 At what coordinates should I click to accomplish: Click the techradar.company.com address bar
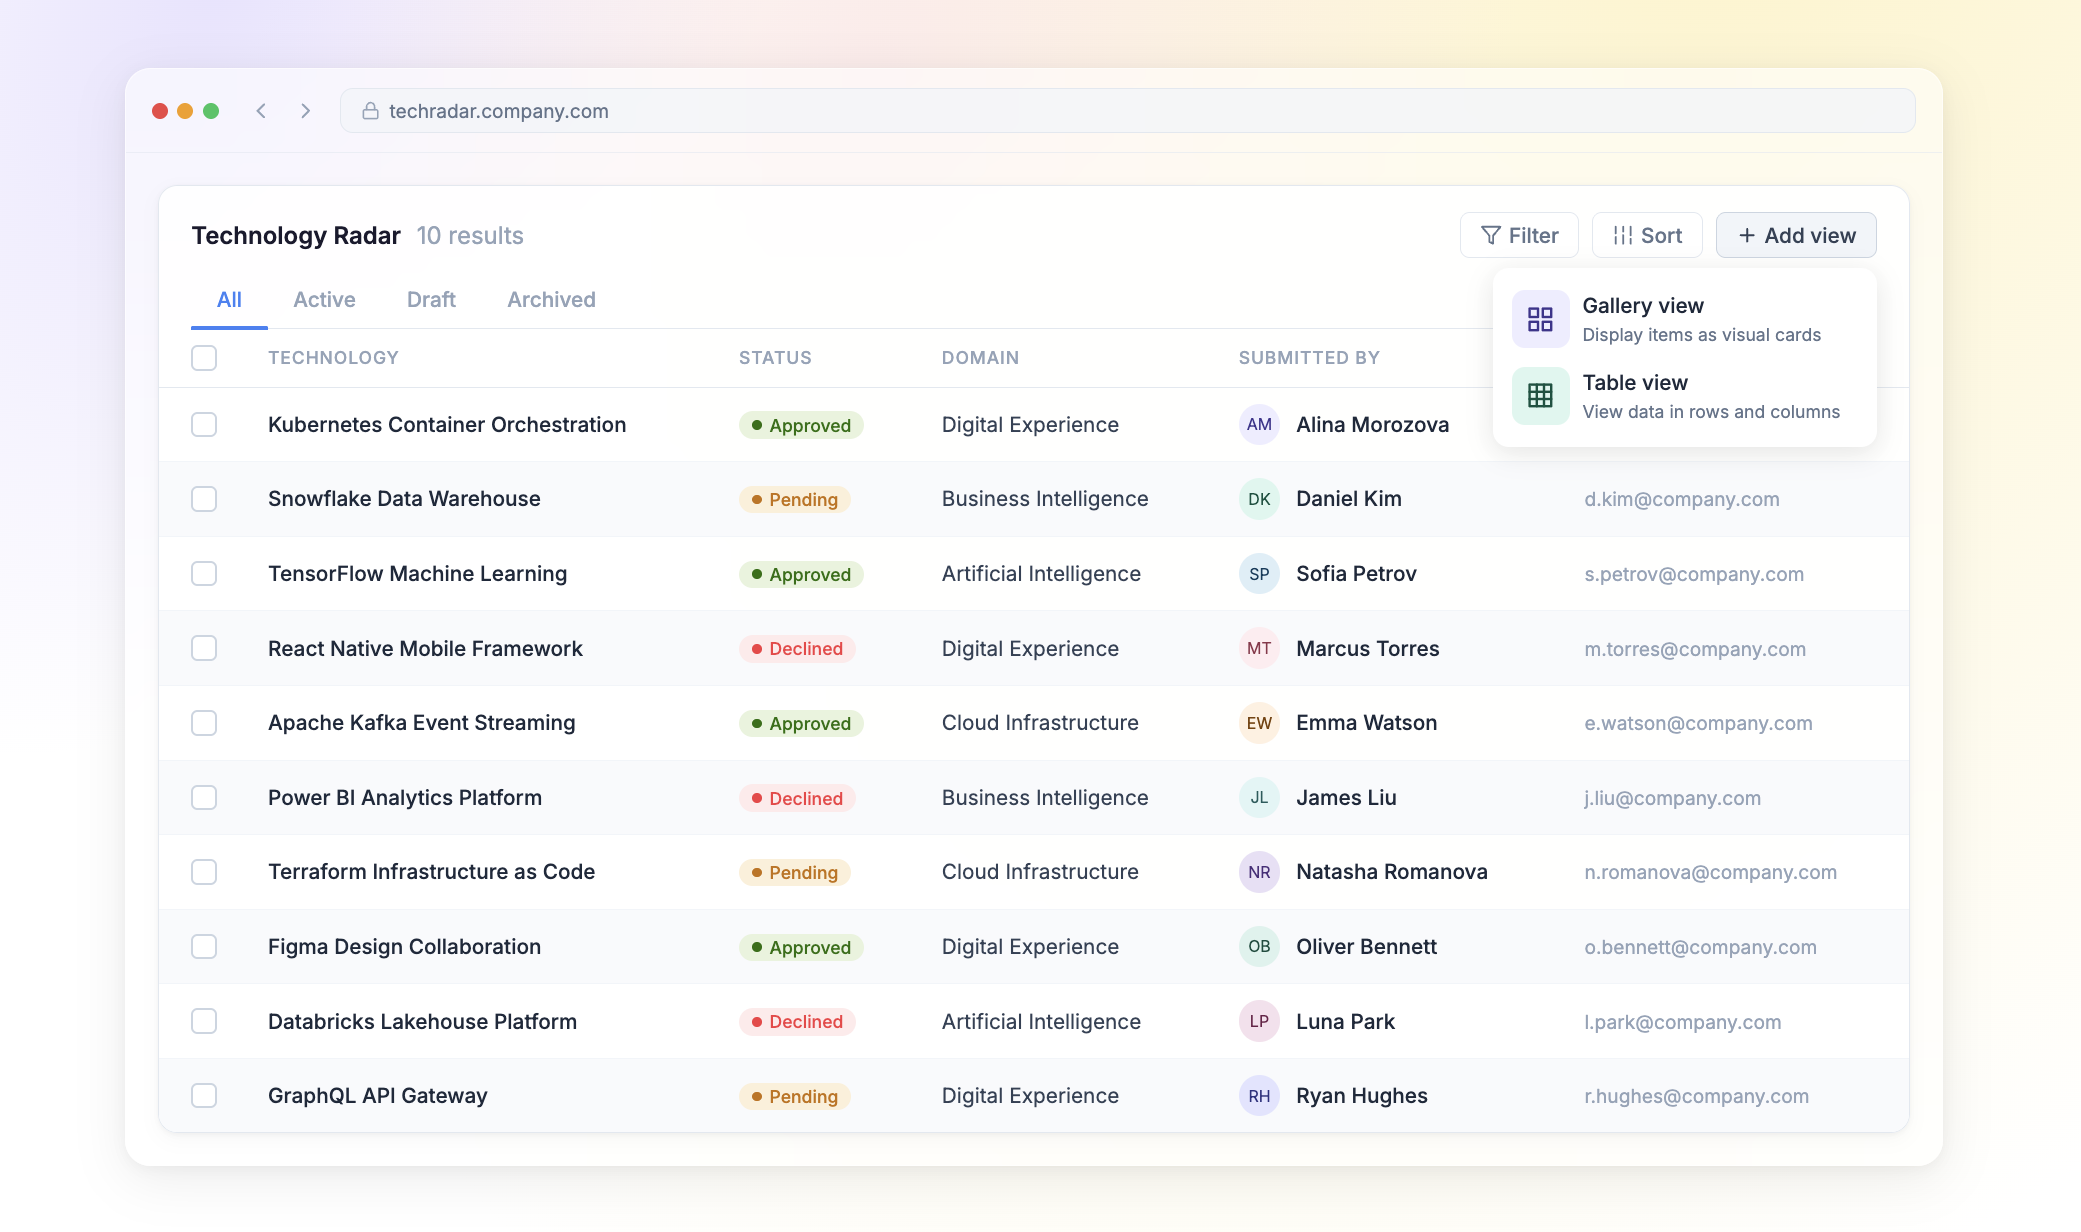tap(1127, 111)
